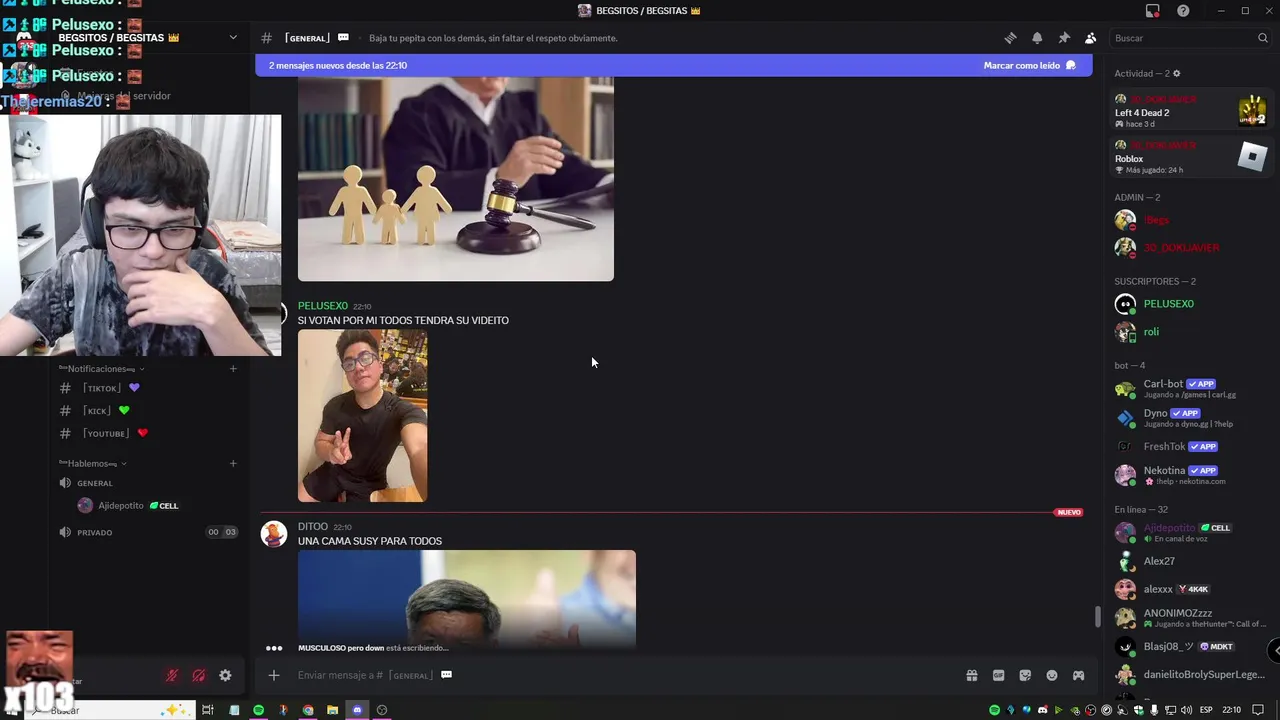Open Ajidepotito user in voice channel
The height and width of the screenshot is (720, 1280).
click(x=127, y=506)
